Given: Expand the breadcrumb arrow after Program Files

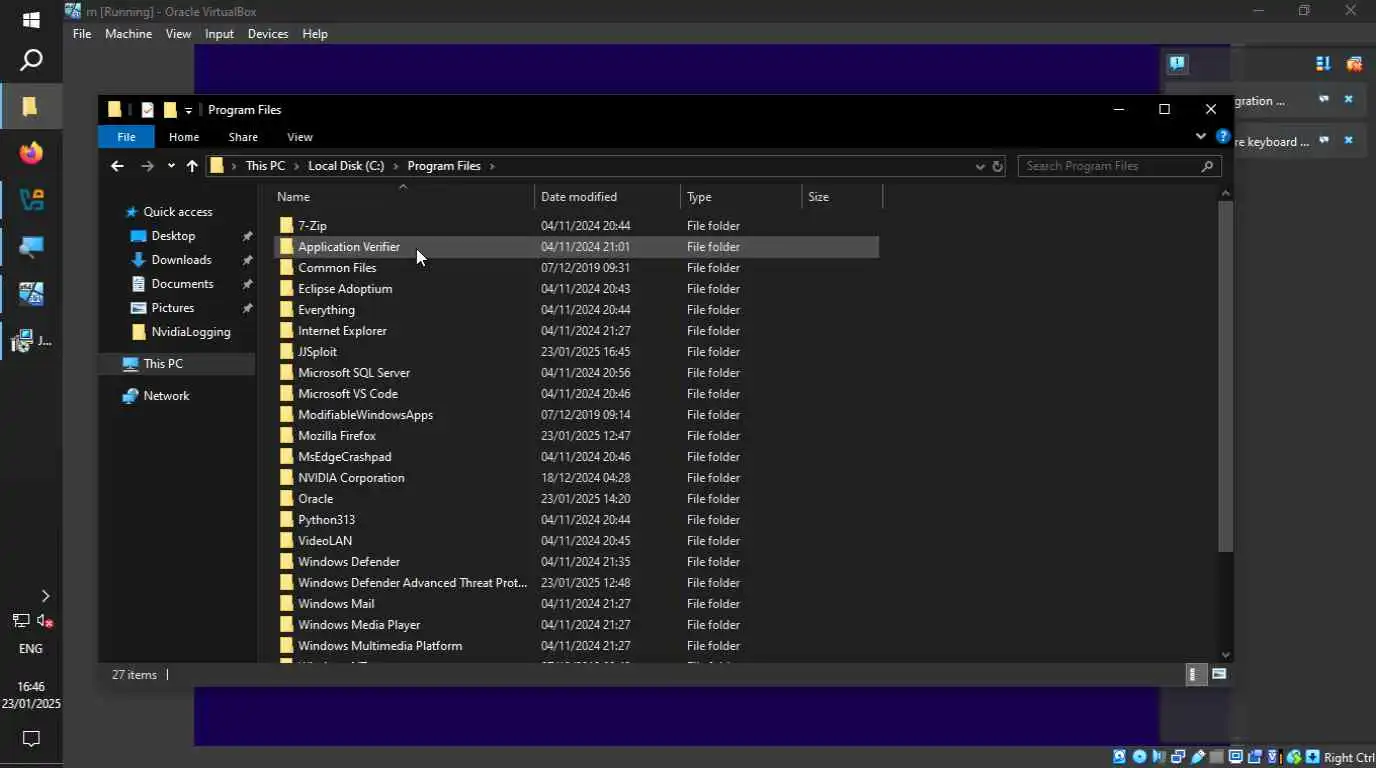Looking at the screenshot, I should (x=492, y=166).
